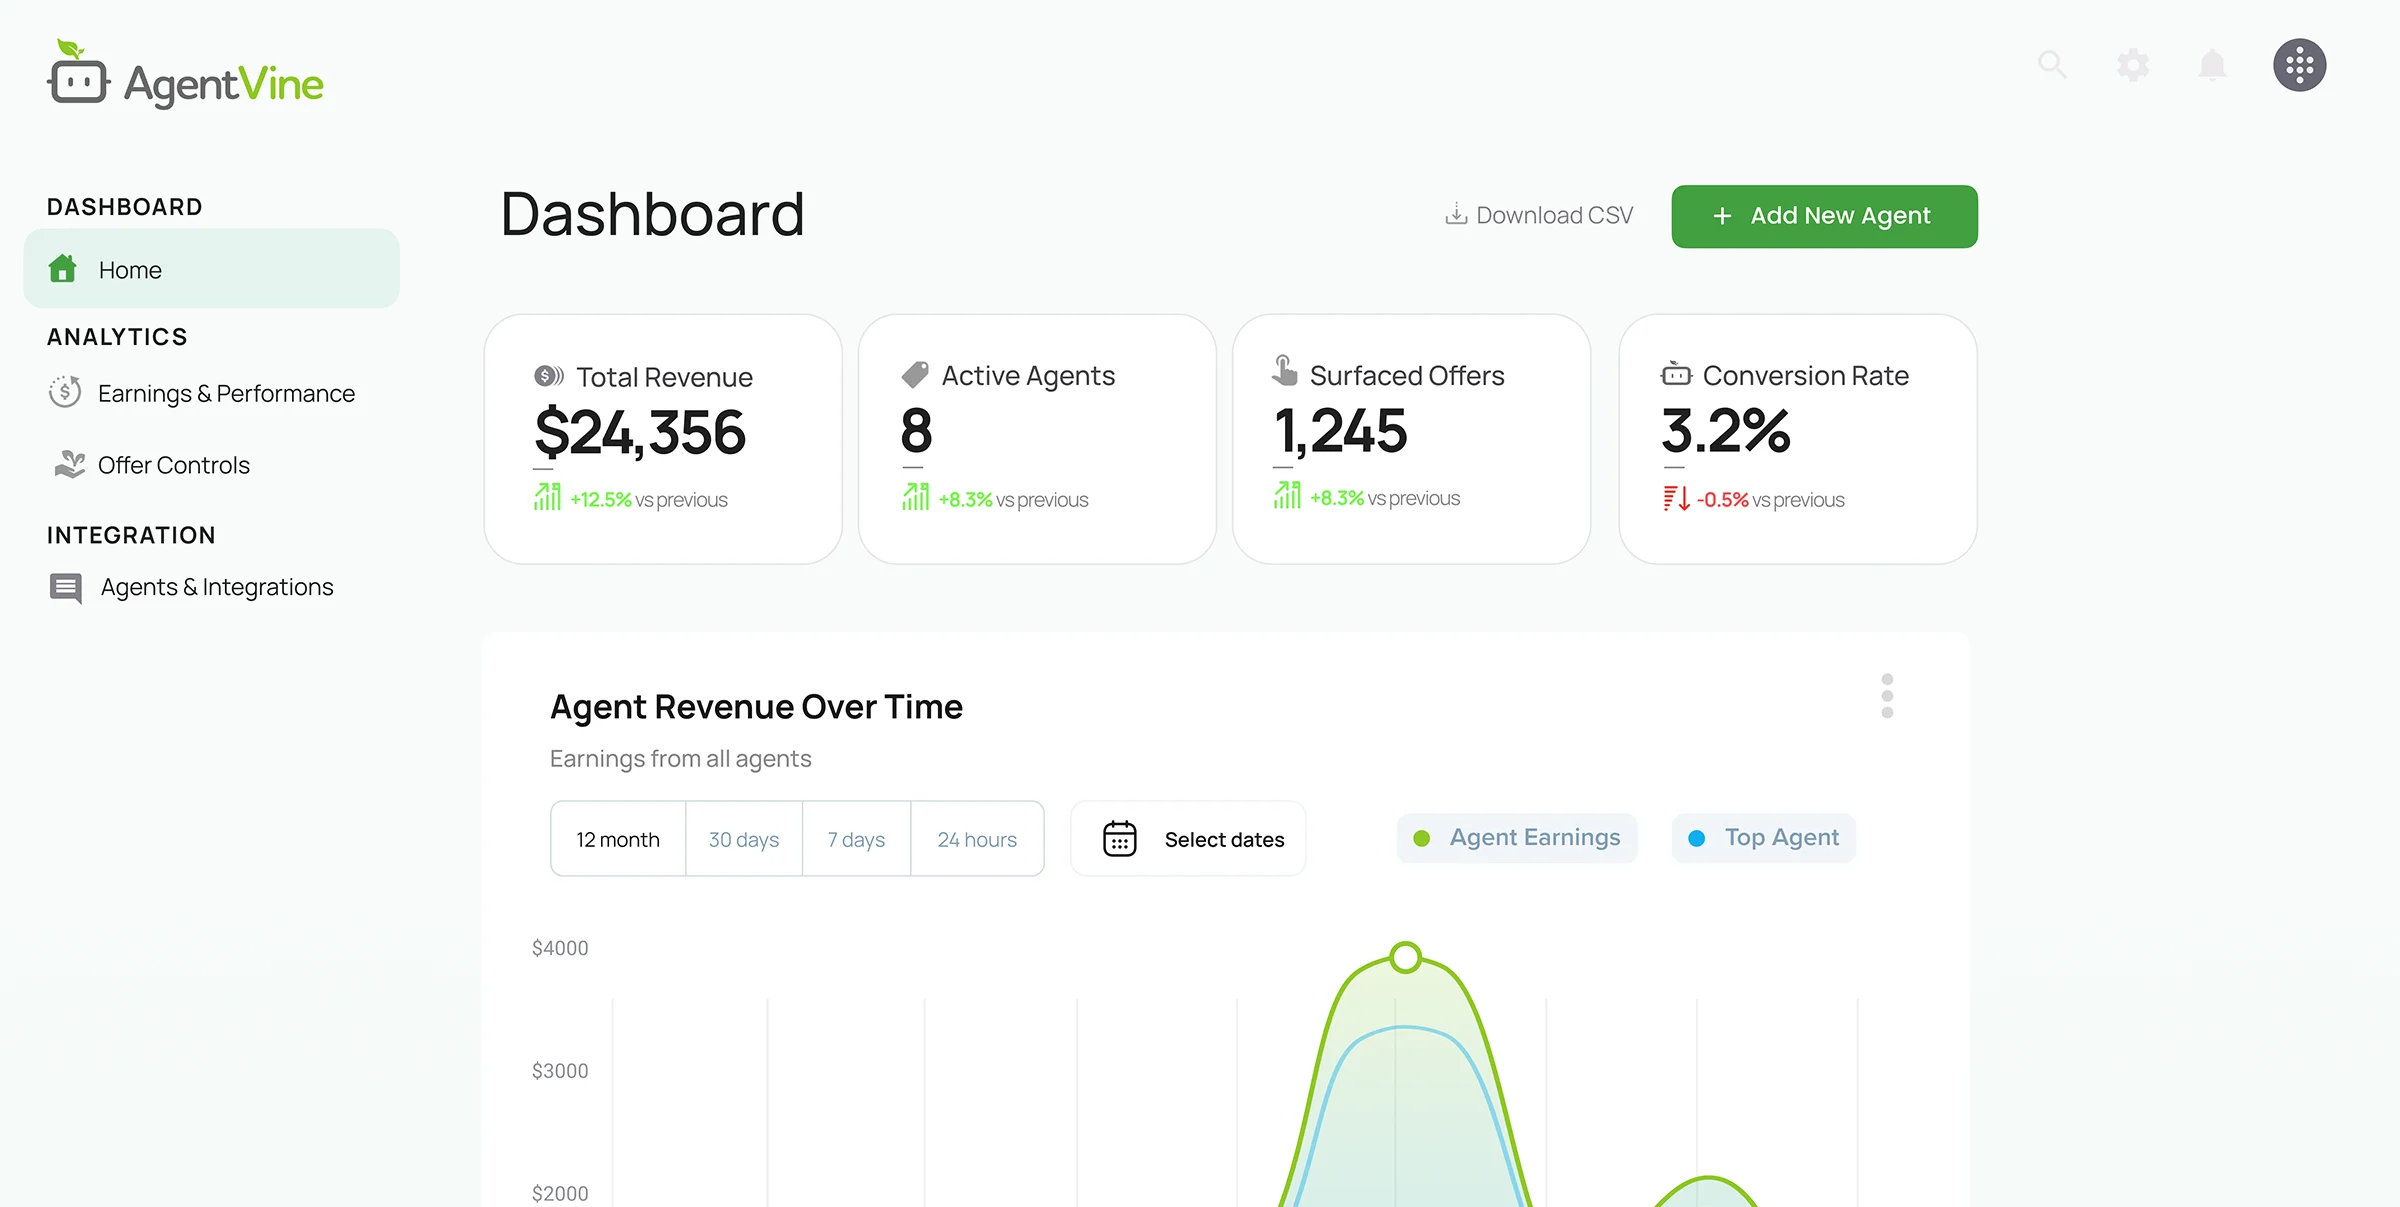Click the Download CSV link
This screenshot has height=1207, width=2400.
1538,214
